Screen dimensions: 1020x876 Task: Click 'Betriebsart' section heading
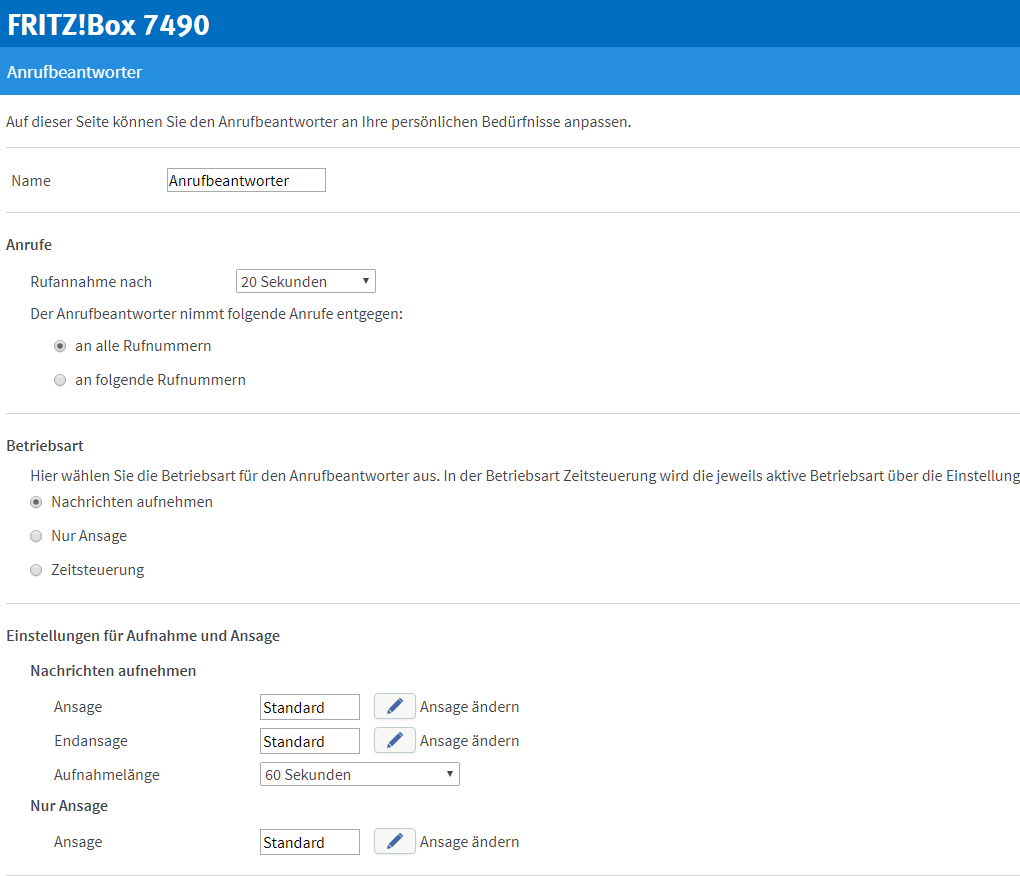pyautogui.click(x=45, y=445)
